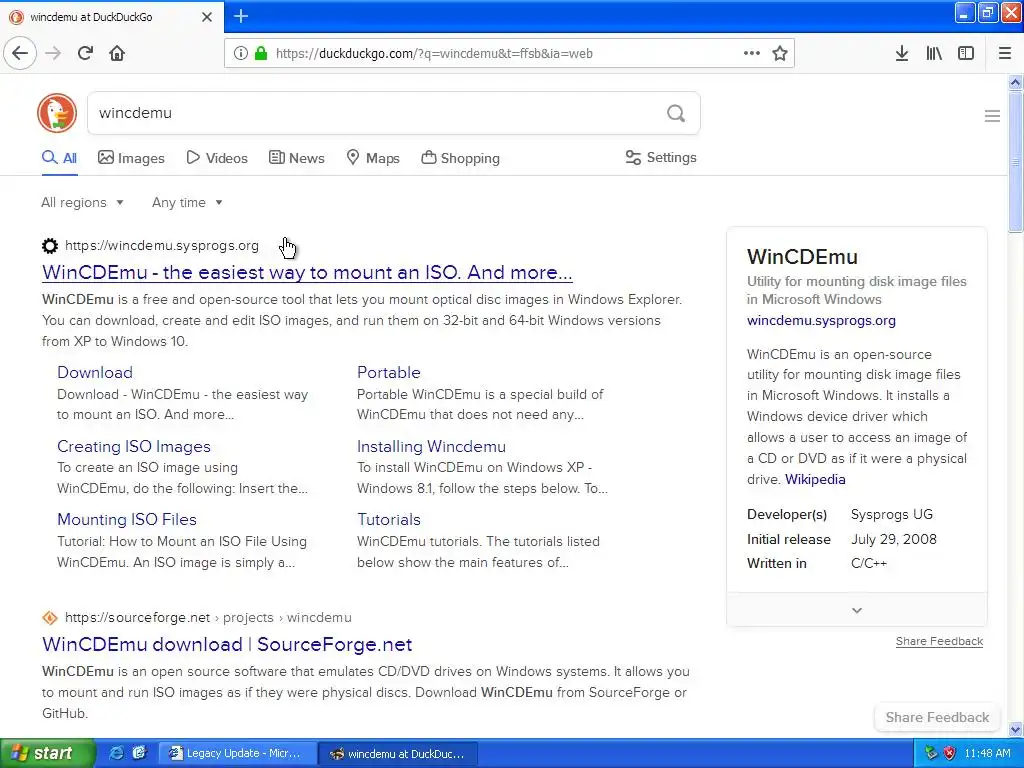This screenshot has height=768, width=1024.
Task: Click the forward navigation arrow
Action: [x=53, y=54]
